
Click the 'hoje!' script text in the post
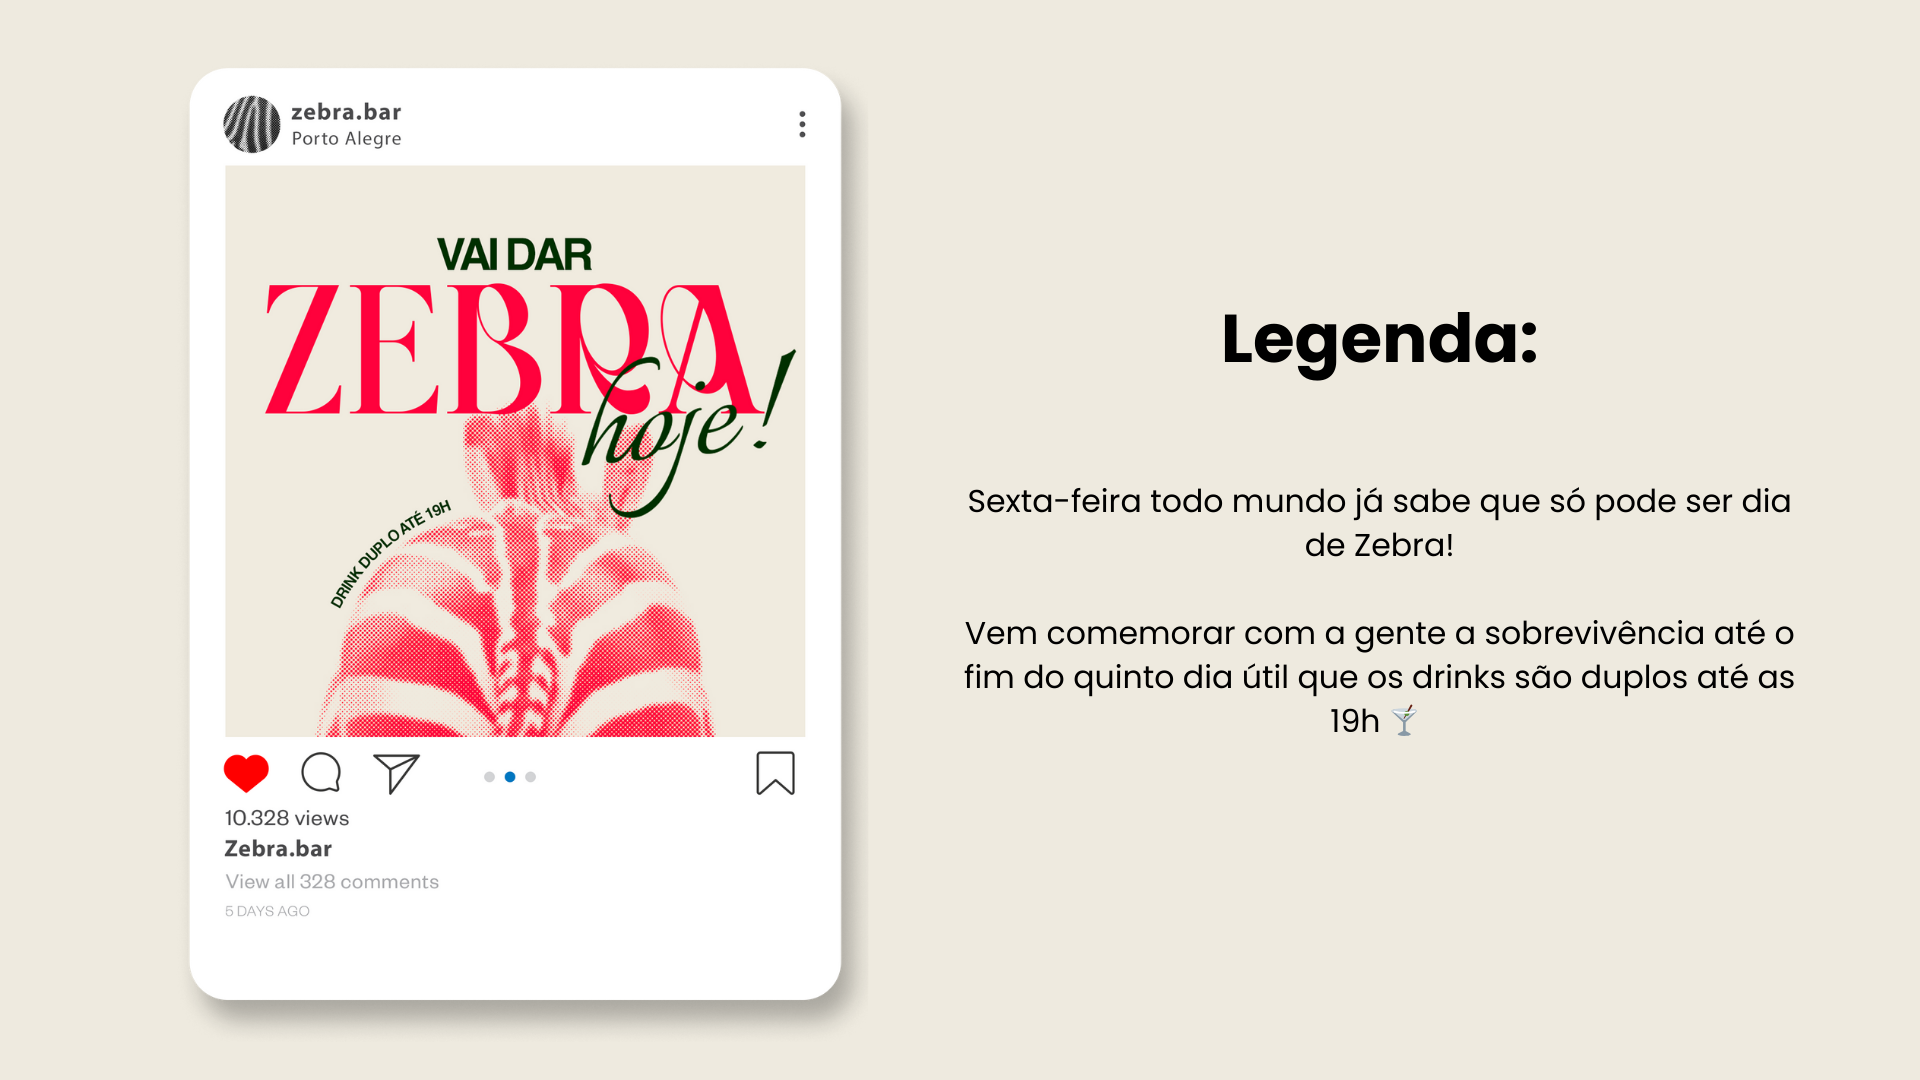click(688, 432)
